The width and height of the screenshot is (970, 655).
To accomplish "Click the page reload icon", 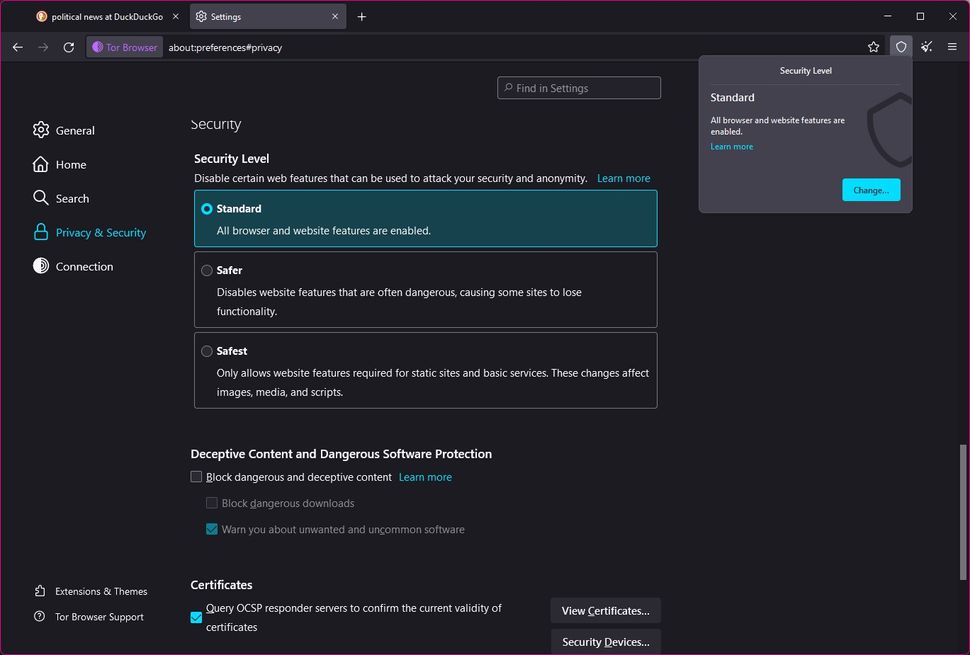I will (68, 47).
